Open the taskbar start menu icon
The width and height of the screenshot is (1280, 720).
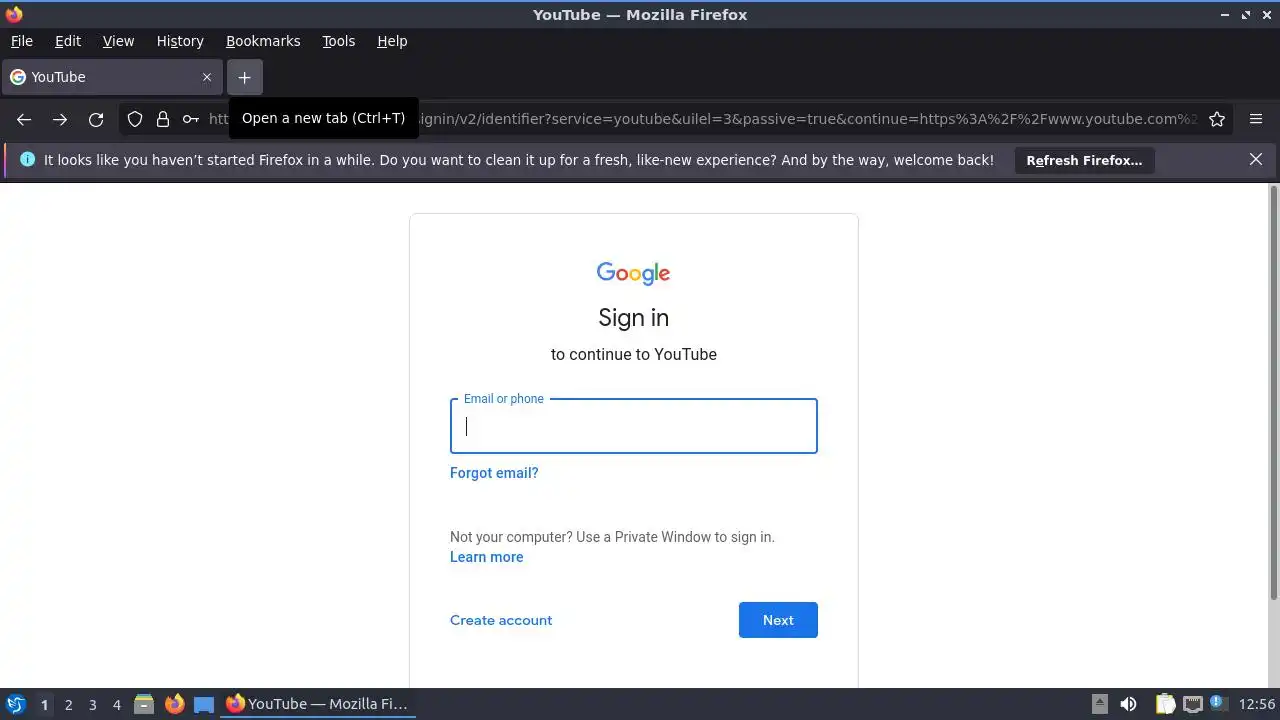(16, 704)
